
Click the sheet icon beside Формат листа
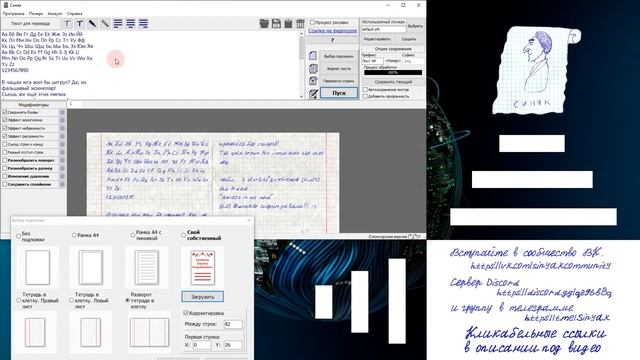pos(313,69)
